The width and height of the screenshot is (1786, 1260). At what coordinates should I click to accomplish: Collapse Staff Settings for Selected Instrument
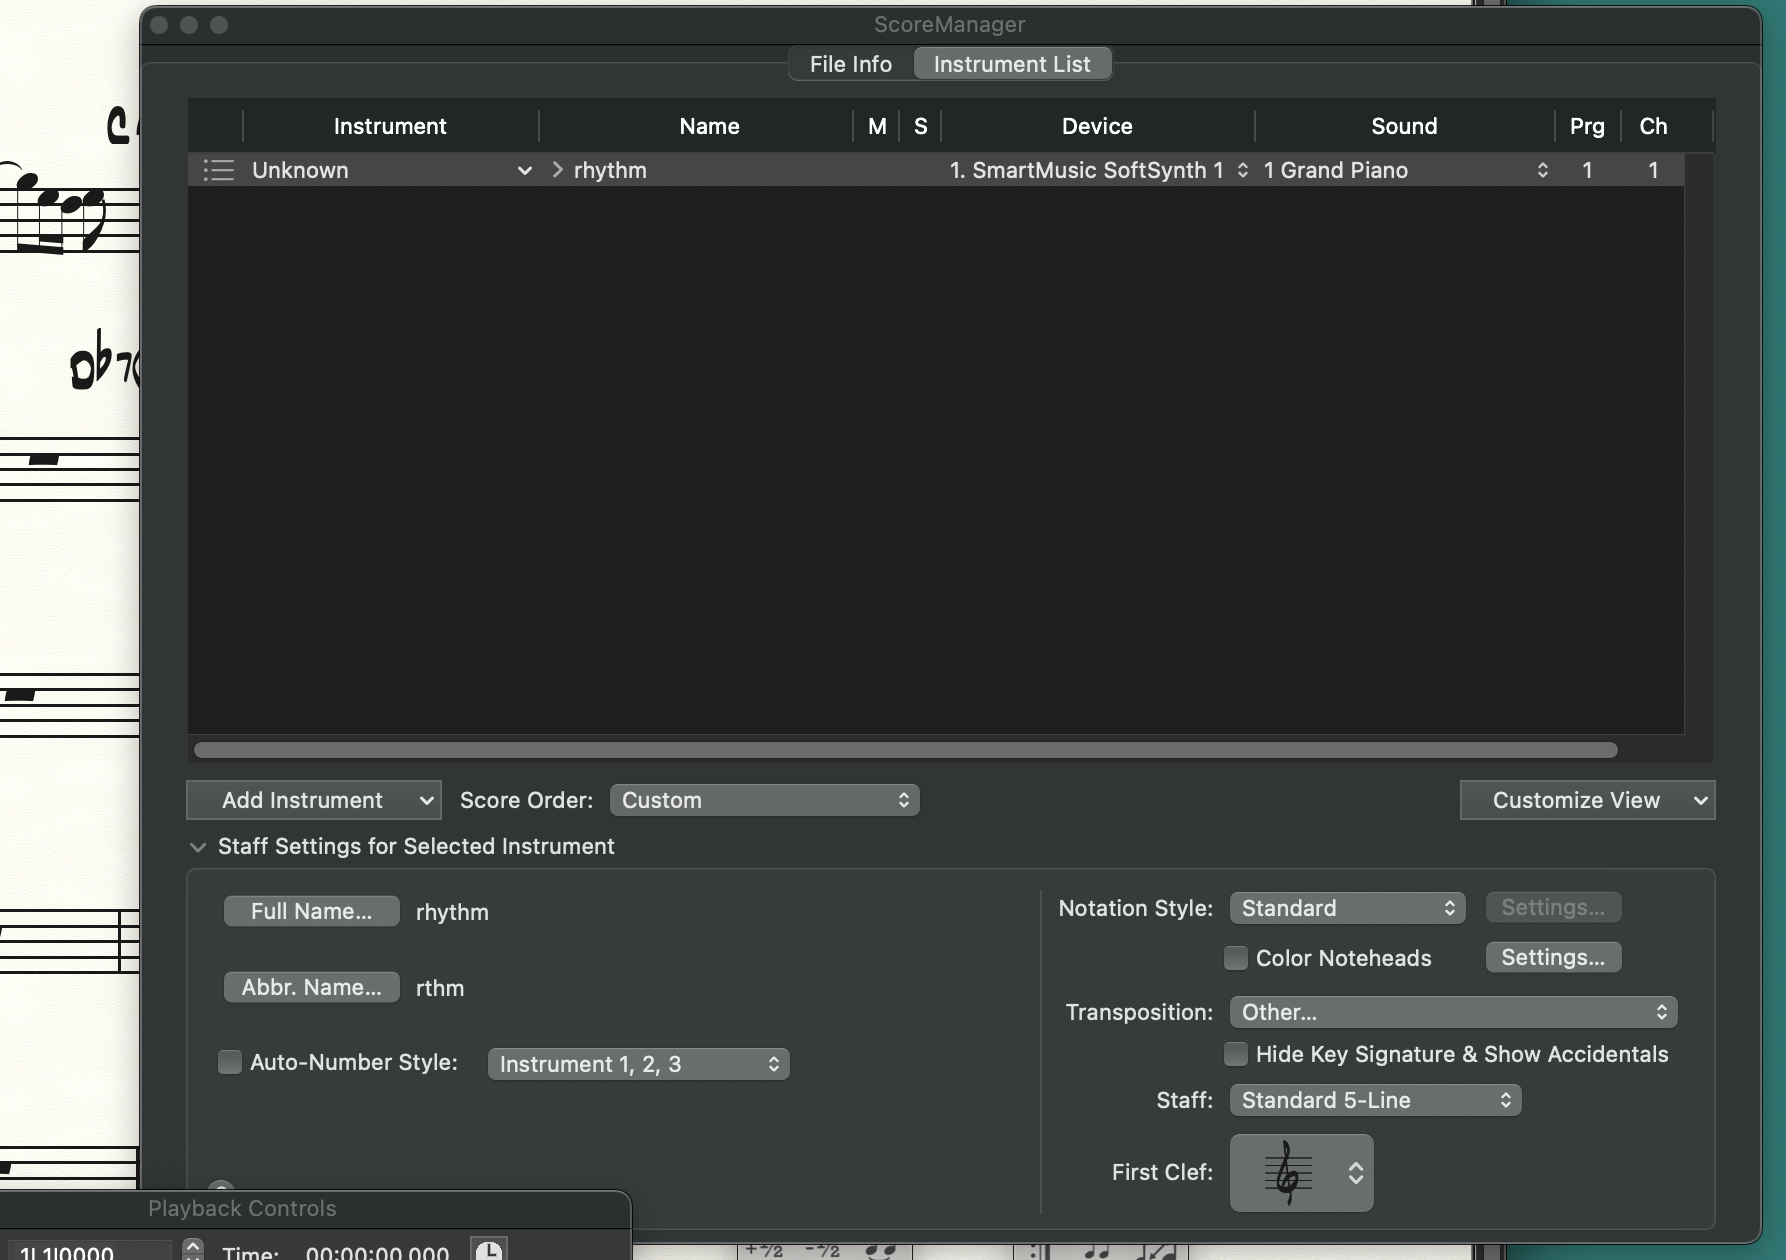[x=198, y=847]
